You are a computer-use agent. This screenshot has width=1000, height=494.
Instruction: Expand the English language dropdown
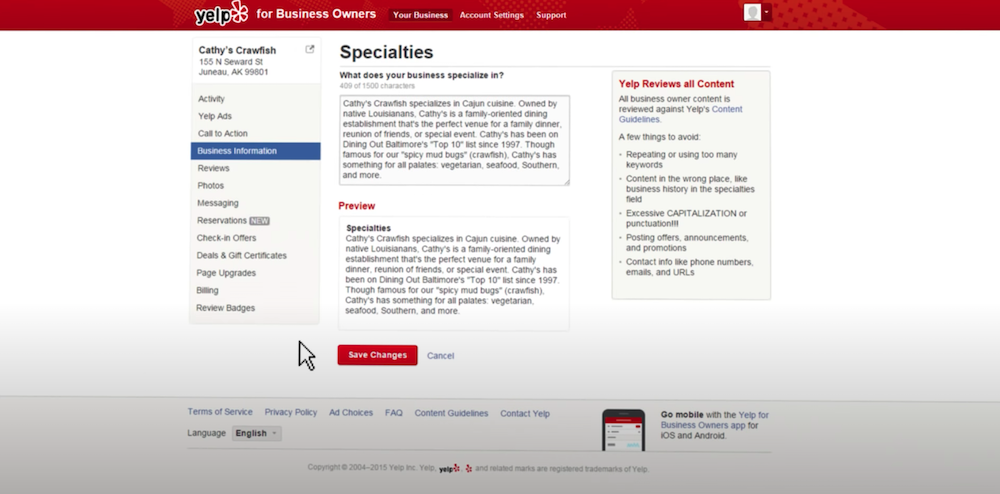click(x=256, y=433)
